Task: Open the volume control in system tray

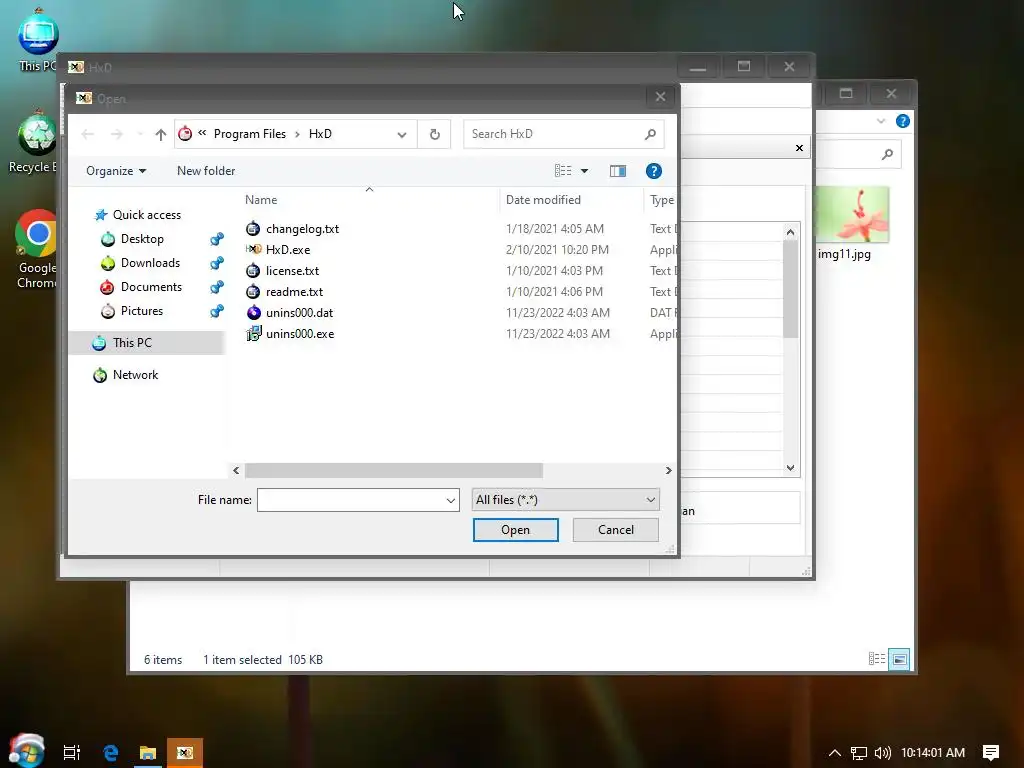Action: pos(882,753)
